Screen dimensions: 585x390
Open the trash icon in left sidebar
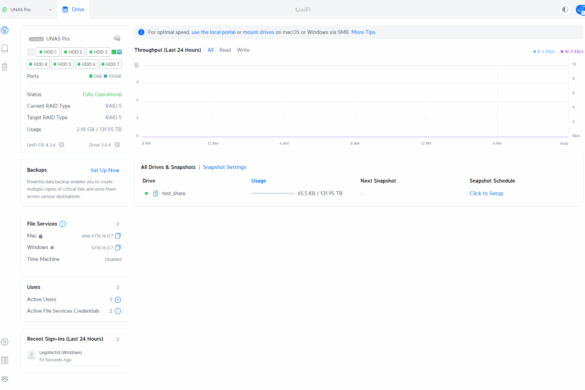tap(5, 67)
